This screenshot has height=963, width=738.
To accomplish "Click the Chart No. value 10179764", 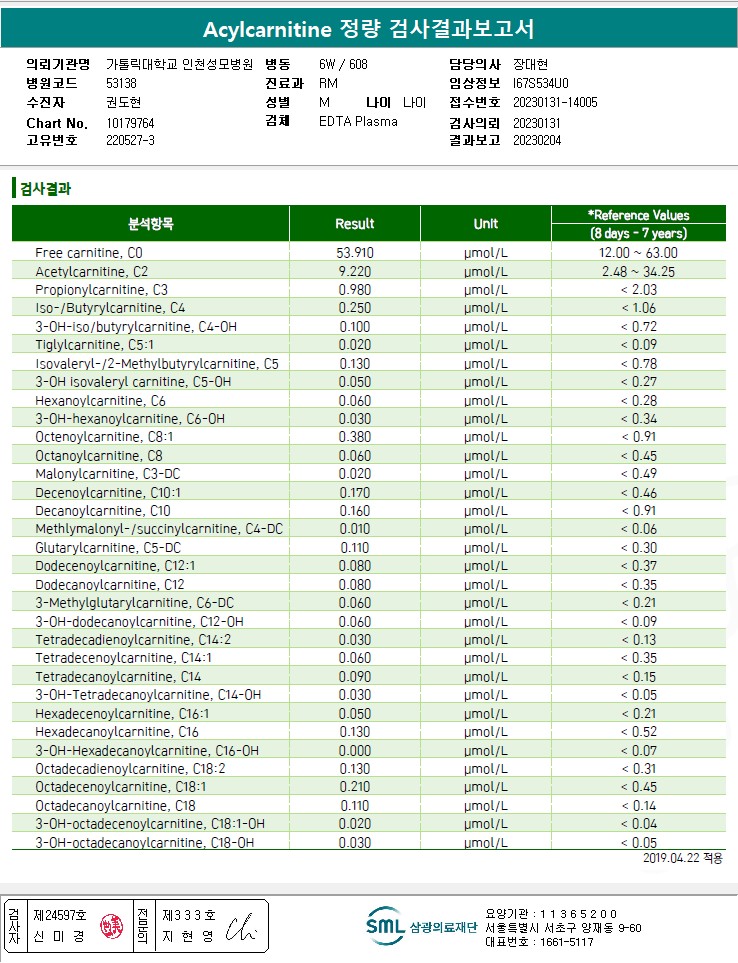I will coord(130,123).
